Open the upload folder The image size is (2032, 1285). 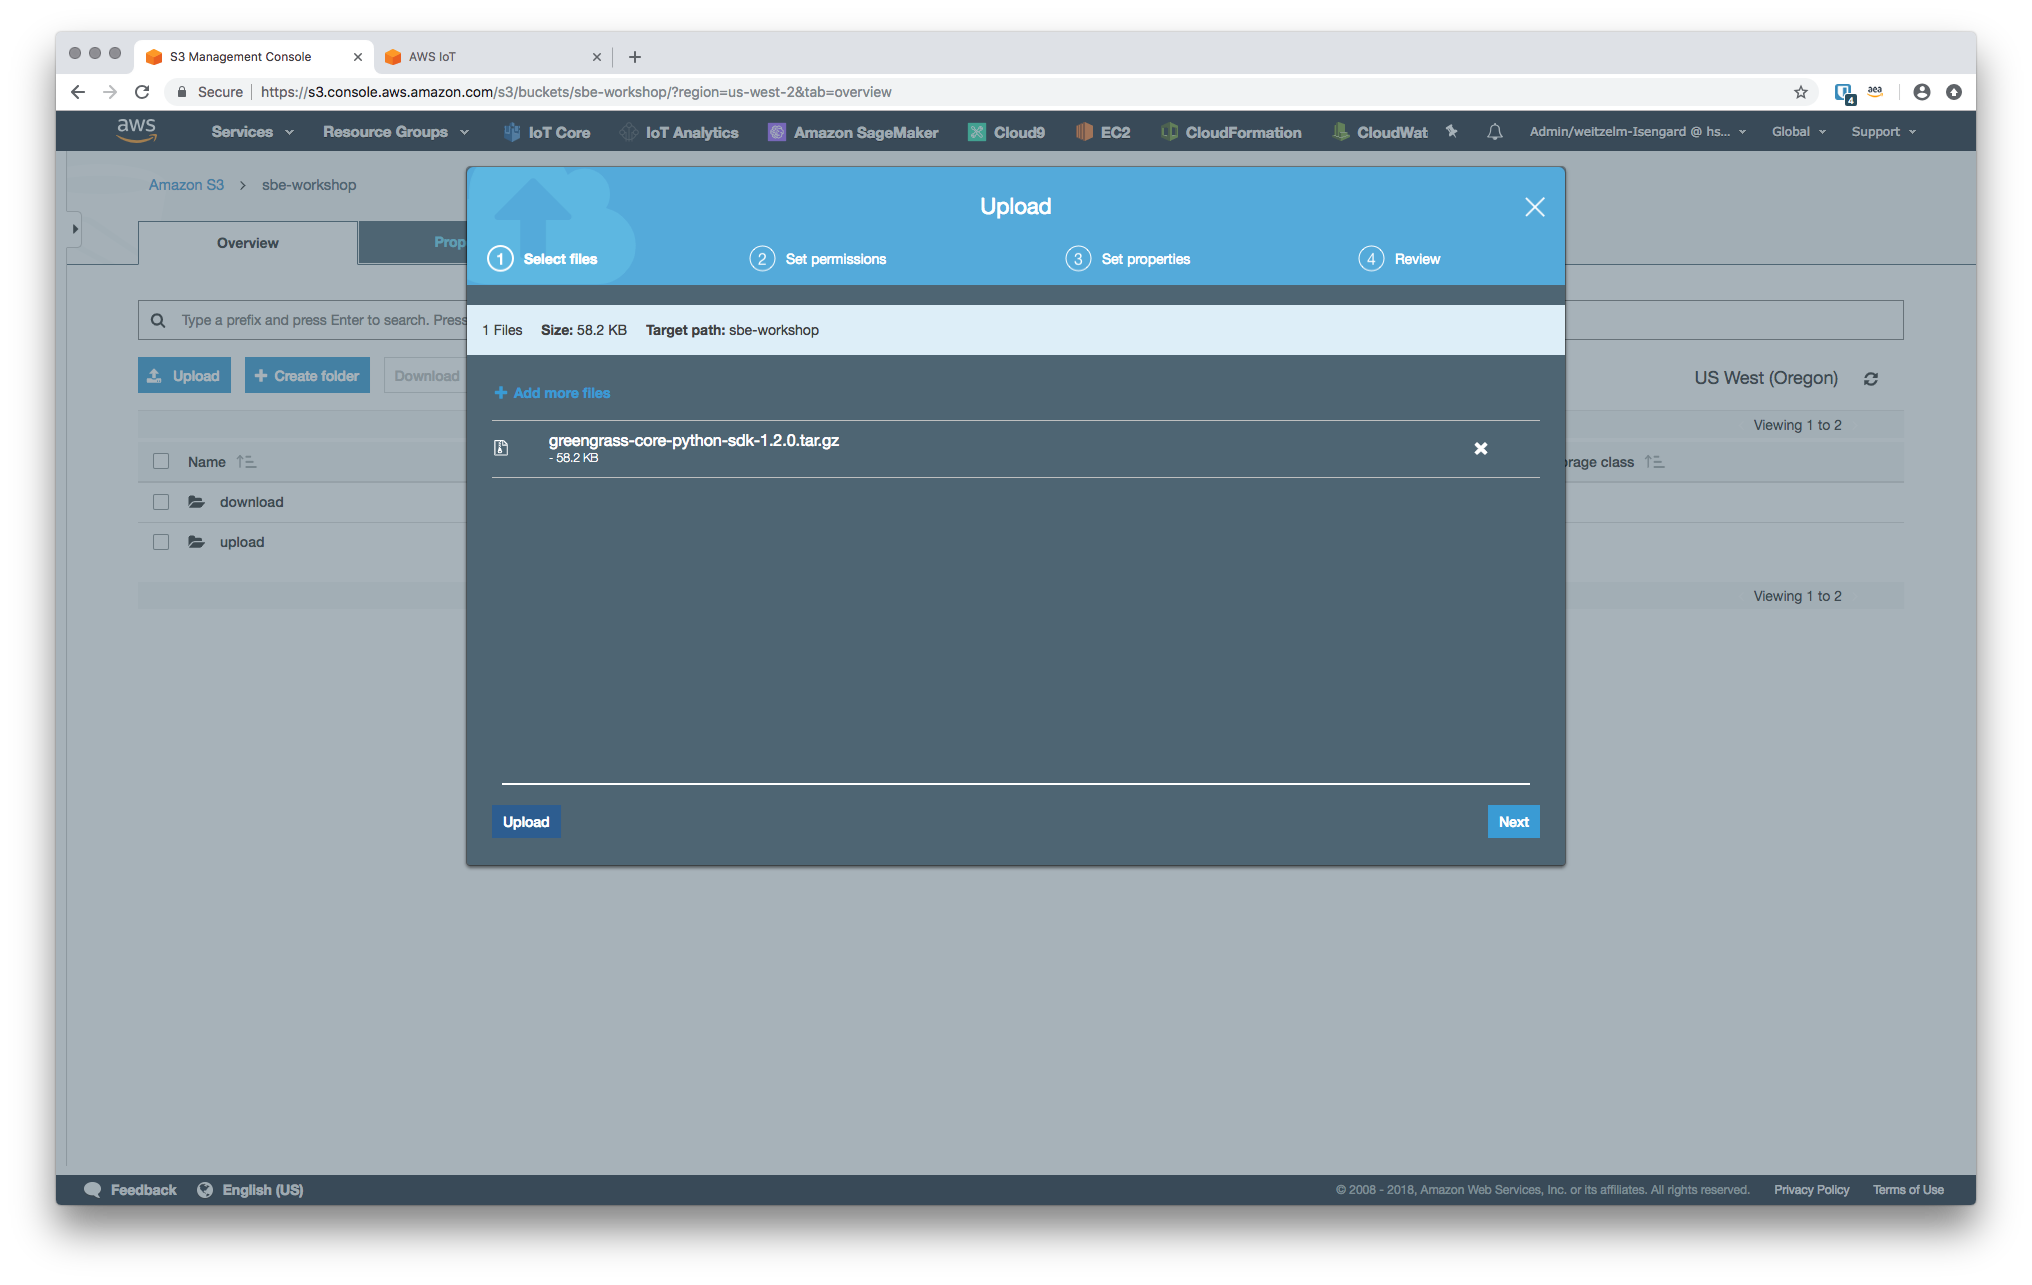point(242,542)
